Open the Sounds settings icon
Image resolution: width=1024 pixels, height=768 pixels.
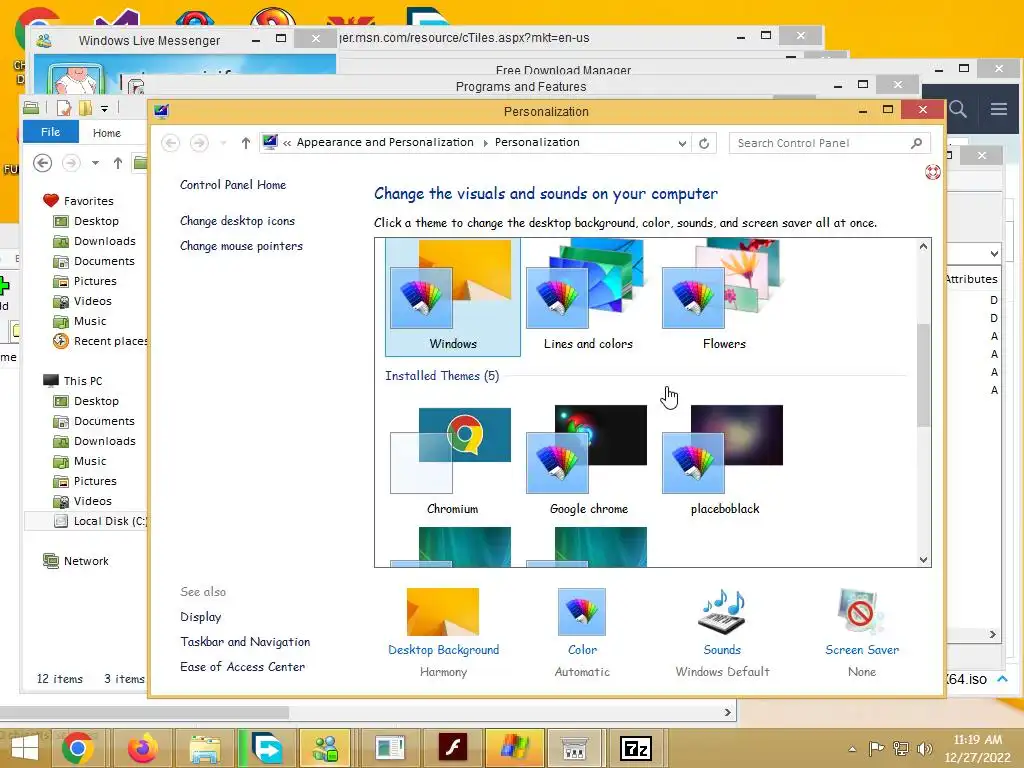coord(722,612)
